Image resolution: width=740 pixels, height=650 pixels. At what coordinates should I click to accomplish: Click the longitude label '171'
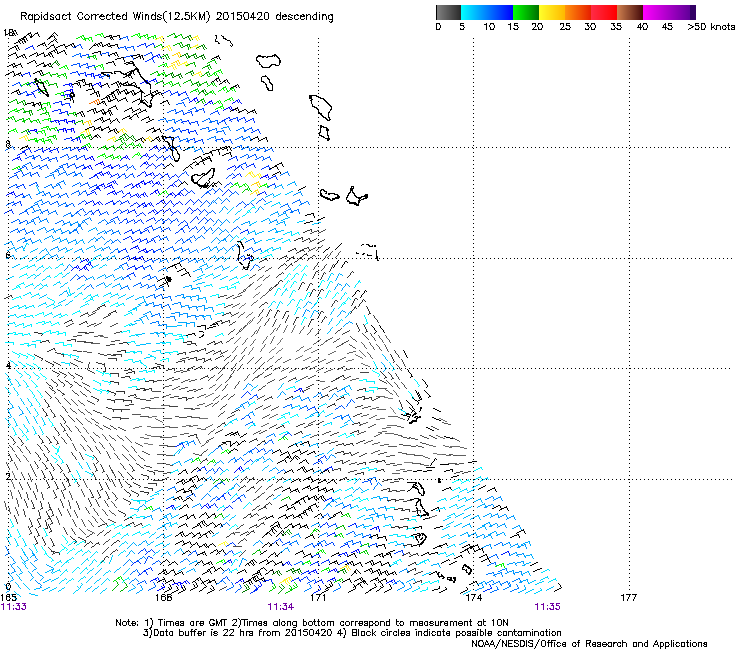[x=318, y=598]
